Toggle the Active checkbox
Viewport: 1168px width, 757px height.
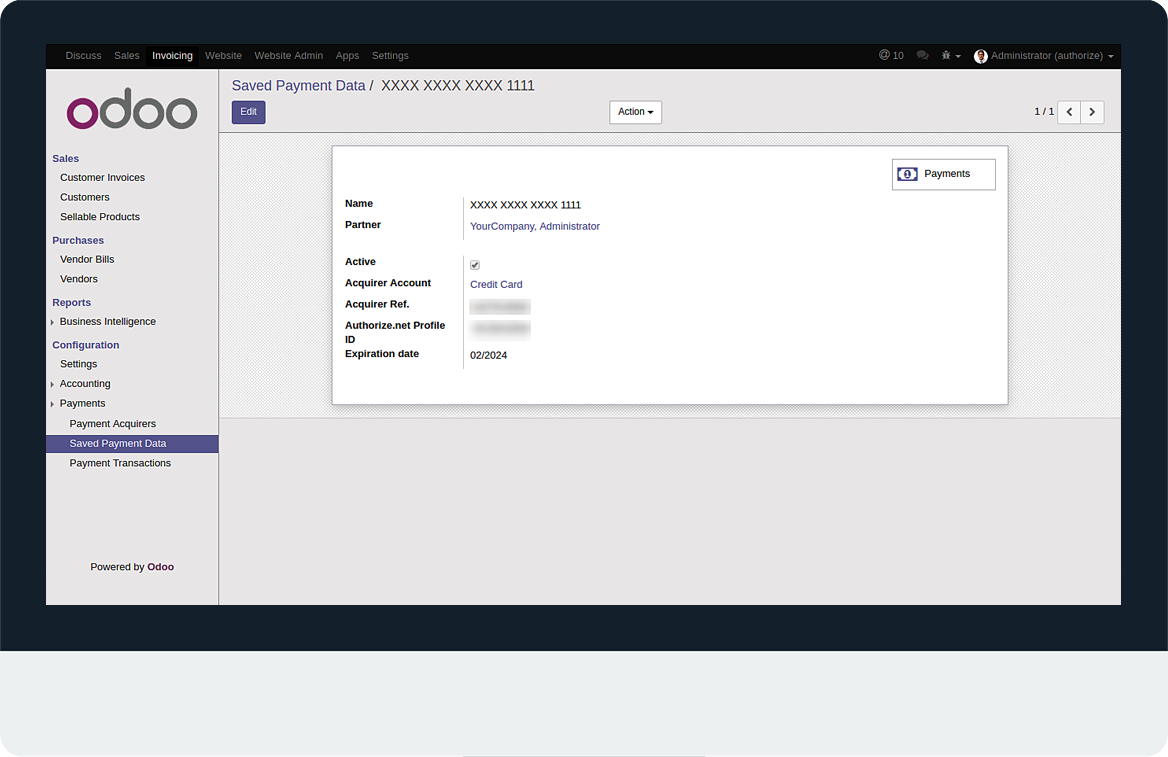pos(474,265)
